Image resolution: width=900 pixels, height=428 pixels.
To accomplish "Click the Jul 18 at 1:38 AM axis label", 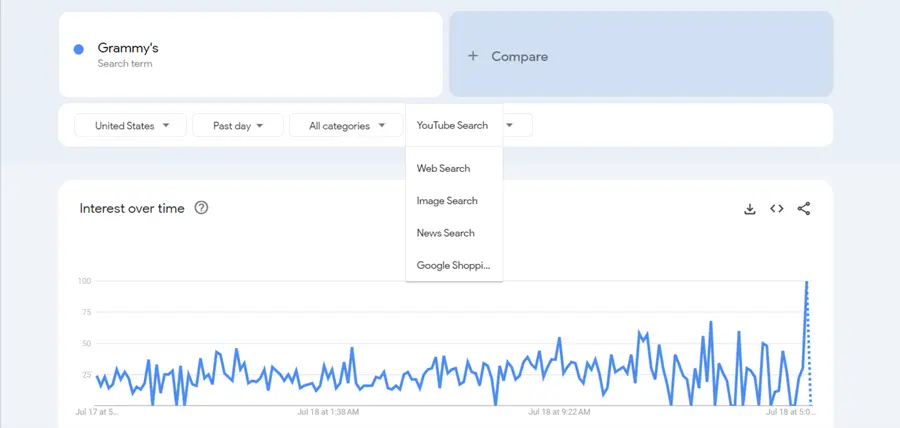I will [329, 411].
